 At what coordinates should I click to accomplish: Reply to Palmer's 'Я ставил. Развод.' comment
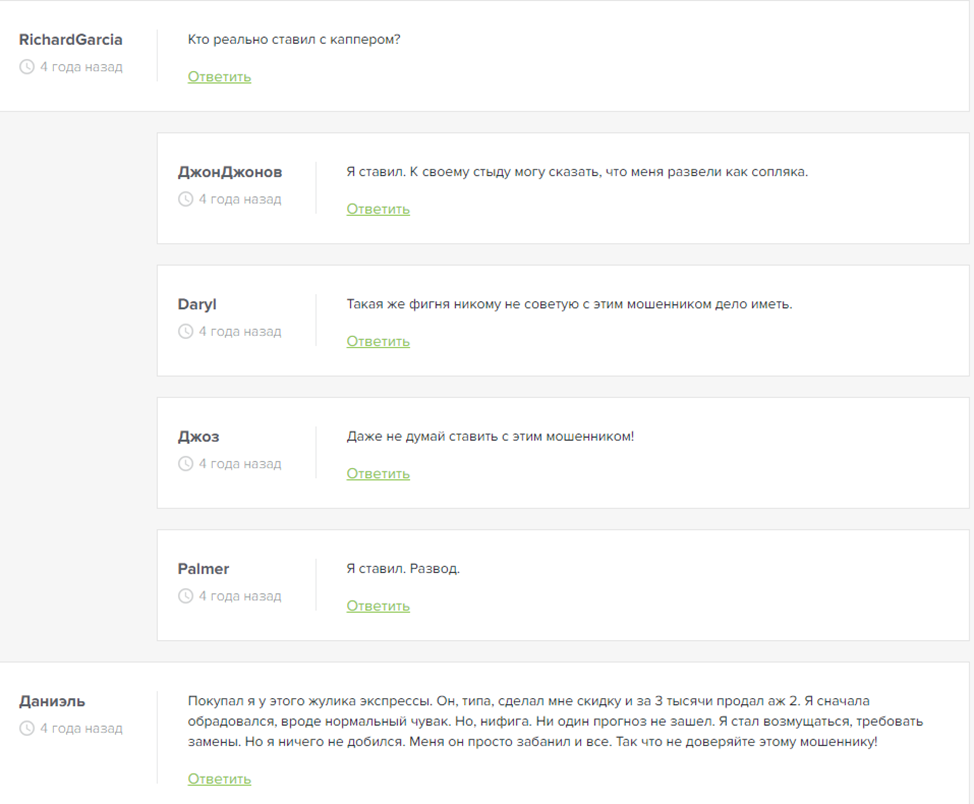tap(378, 606)
